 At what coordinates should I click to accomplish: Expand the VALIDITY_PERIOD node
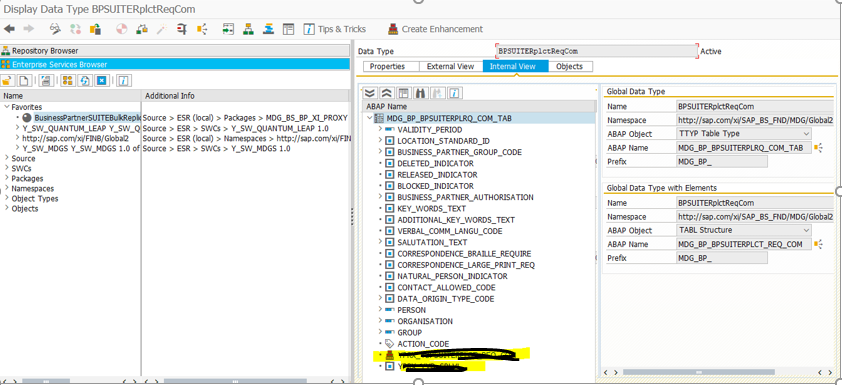coord(380,129)
